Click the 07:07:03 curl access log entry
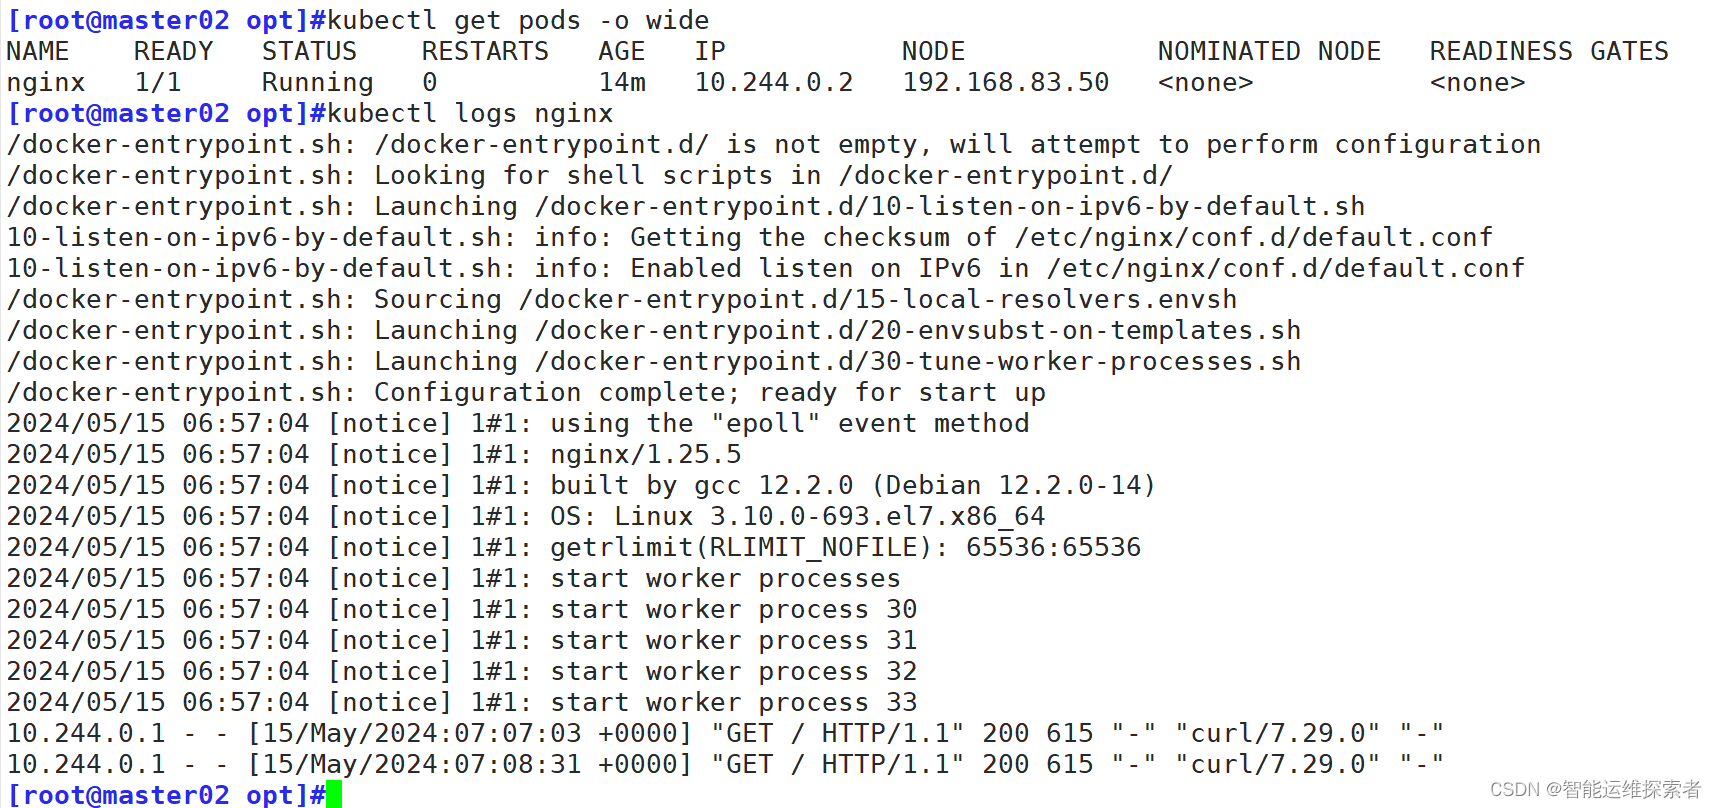Screen dimensions: 1717x808 tap(726, 733)
